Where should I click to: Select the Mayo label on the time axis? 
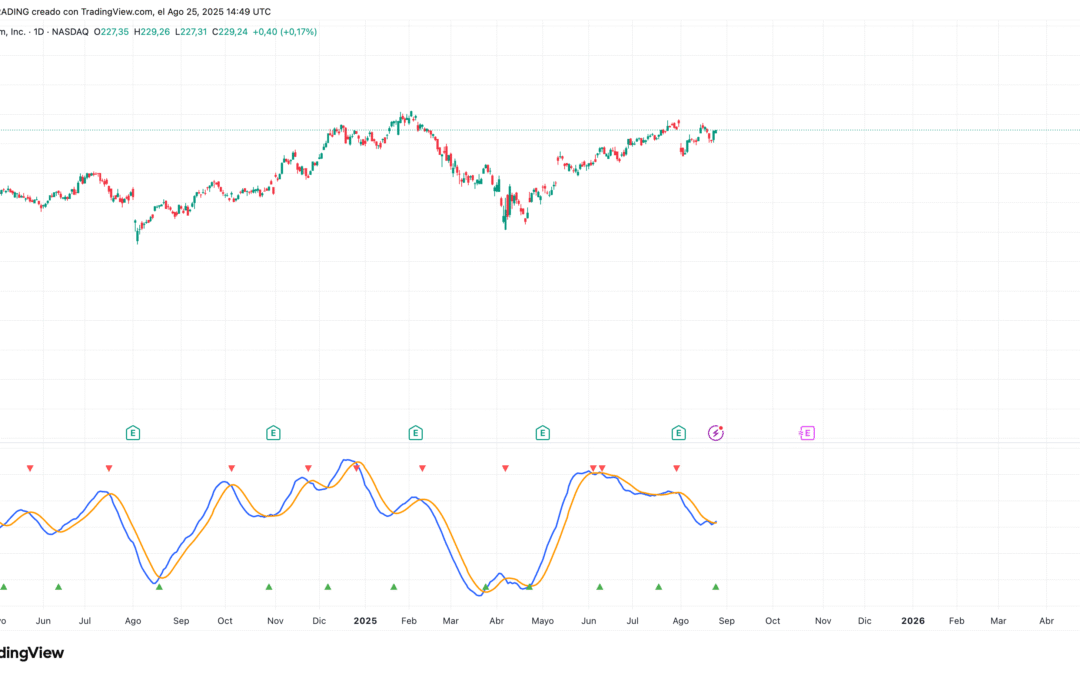coord(541,621)
